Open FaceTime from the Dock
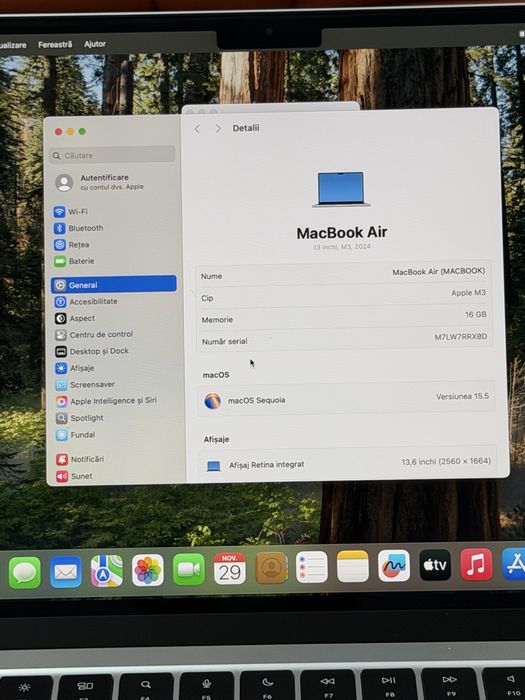 click(x=189, y=569)
